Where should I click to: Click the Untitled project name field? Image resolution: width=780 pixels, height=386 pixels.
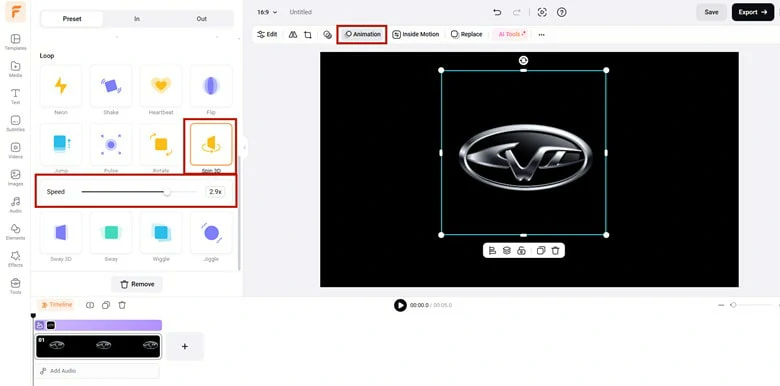300,12
